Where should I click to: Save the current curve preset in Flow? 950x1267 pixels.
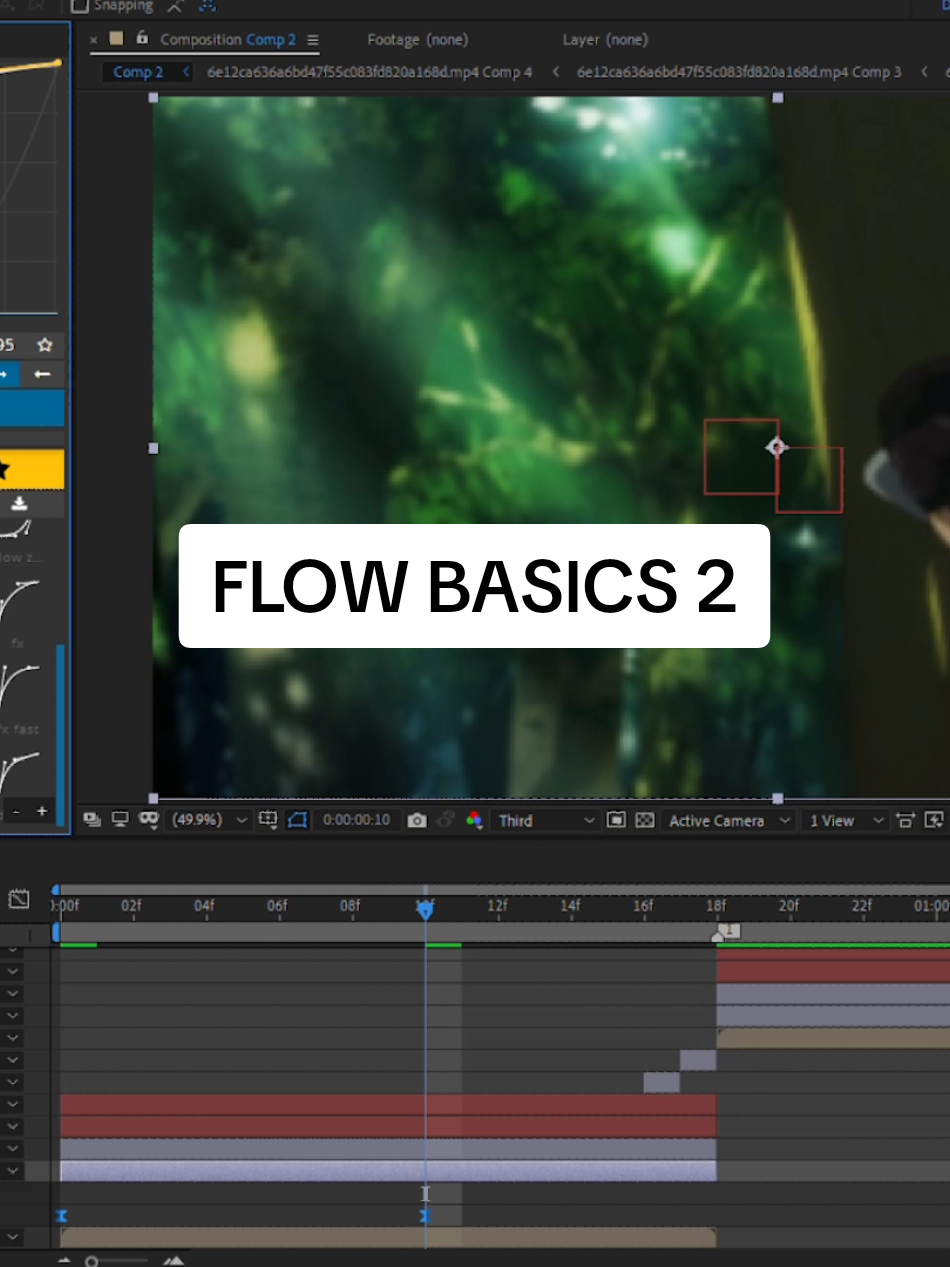(x=18, y=505)
